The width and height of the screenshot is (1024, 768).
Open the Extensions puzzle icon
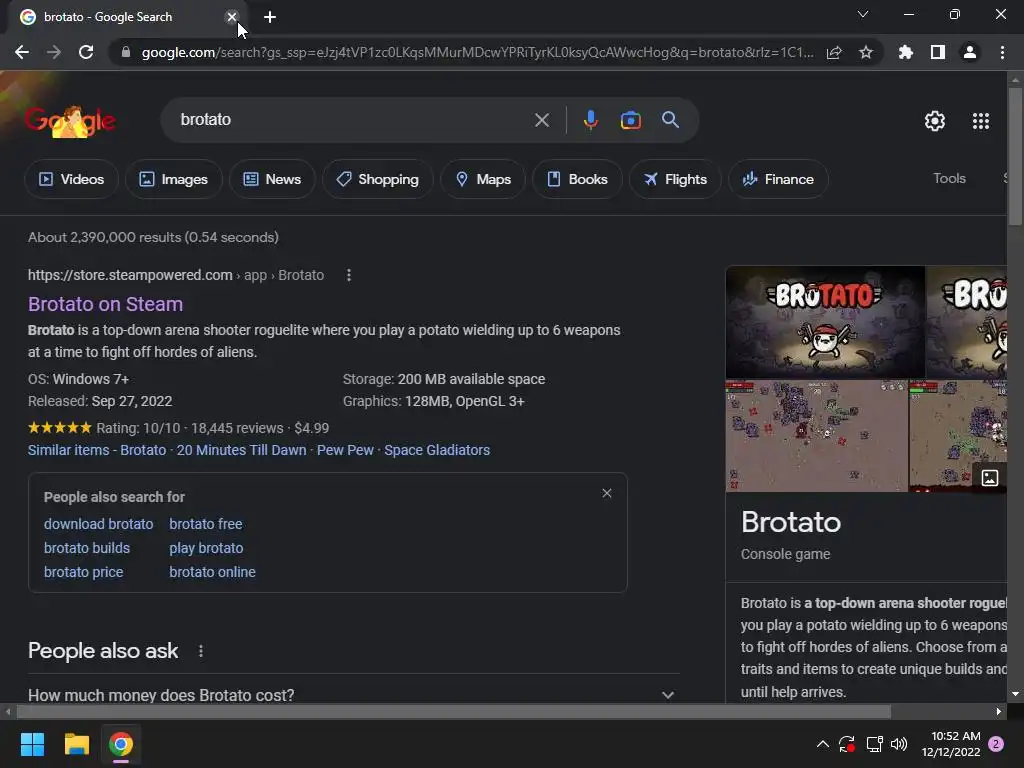point(906,52)
